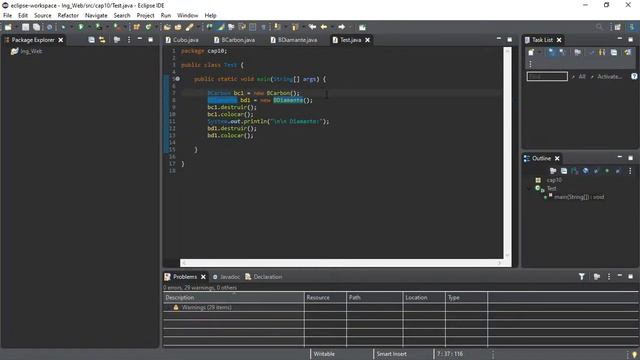Open the New Class dropdown arrow
Image resolution: width=640 pixels, height=360 pixels.
pos(156,27)
